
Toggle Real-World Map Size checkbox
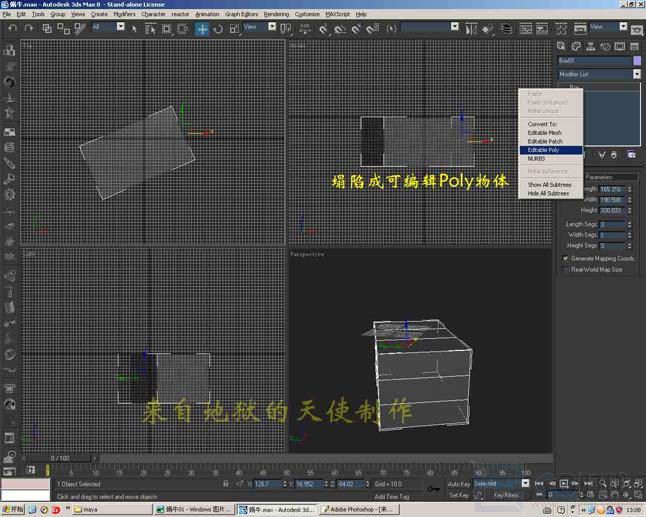click(x=566, y=269)
